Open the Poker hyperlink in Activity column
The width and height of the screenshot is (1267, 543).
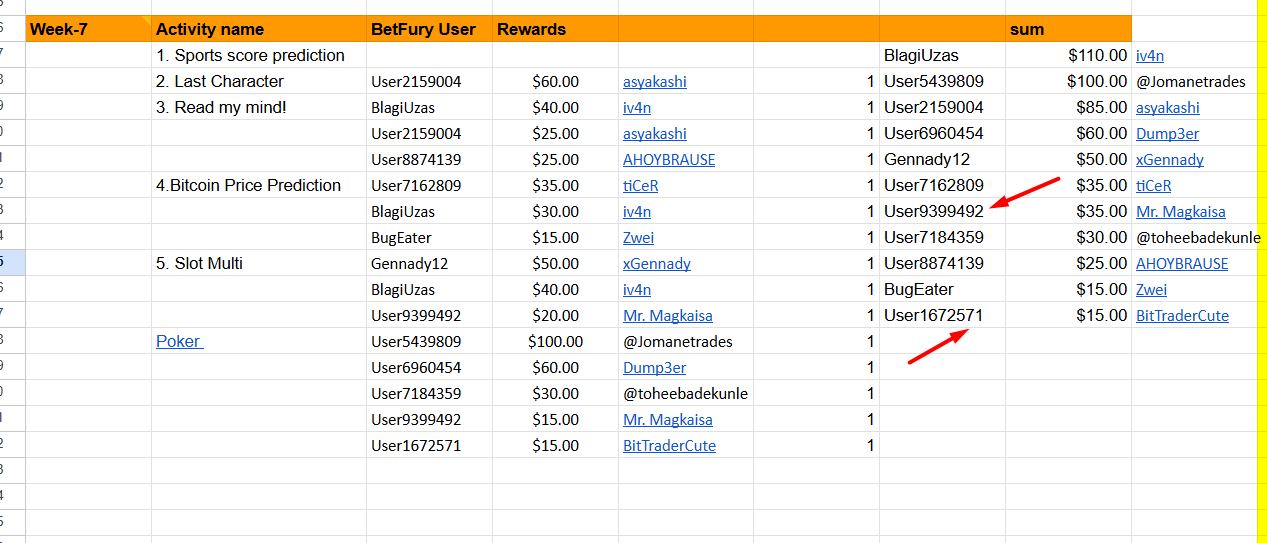[179, 341]
